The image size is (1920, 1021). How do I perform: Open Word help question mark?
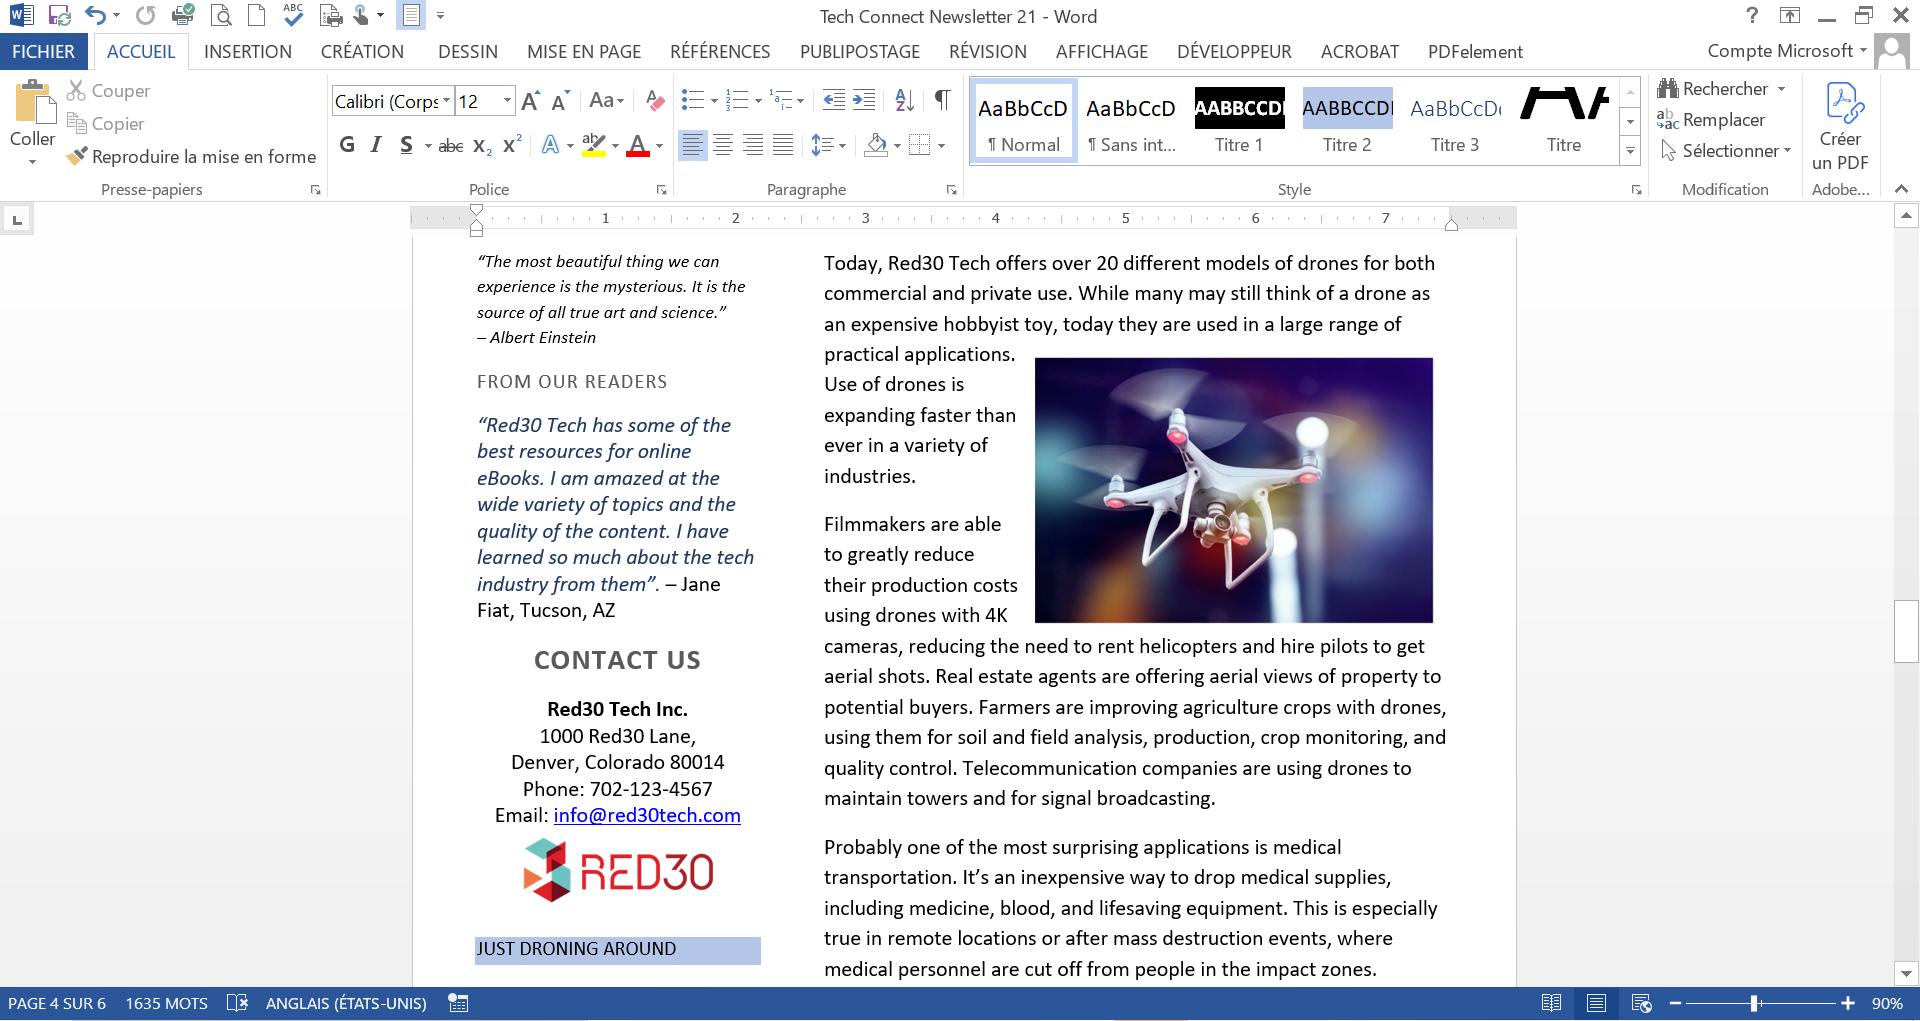pyautogui.click(x=1751, y=16)
